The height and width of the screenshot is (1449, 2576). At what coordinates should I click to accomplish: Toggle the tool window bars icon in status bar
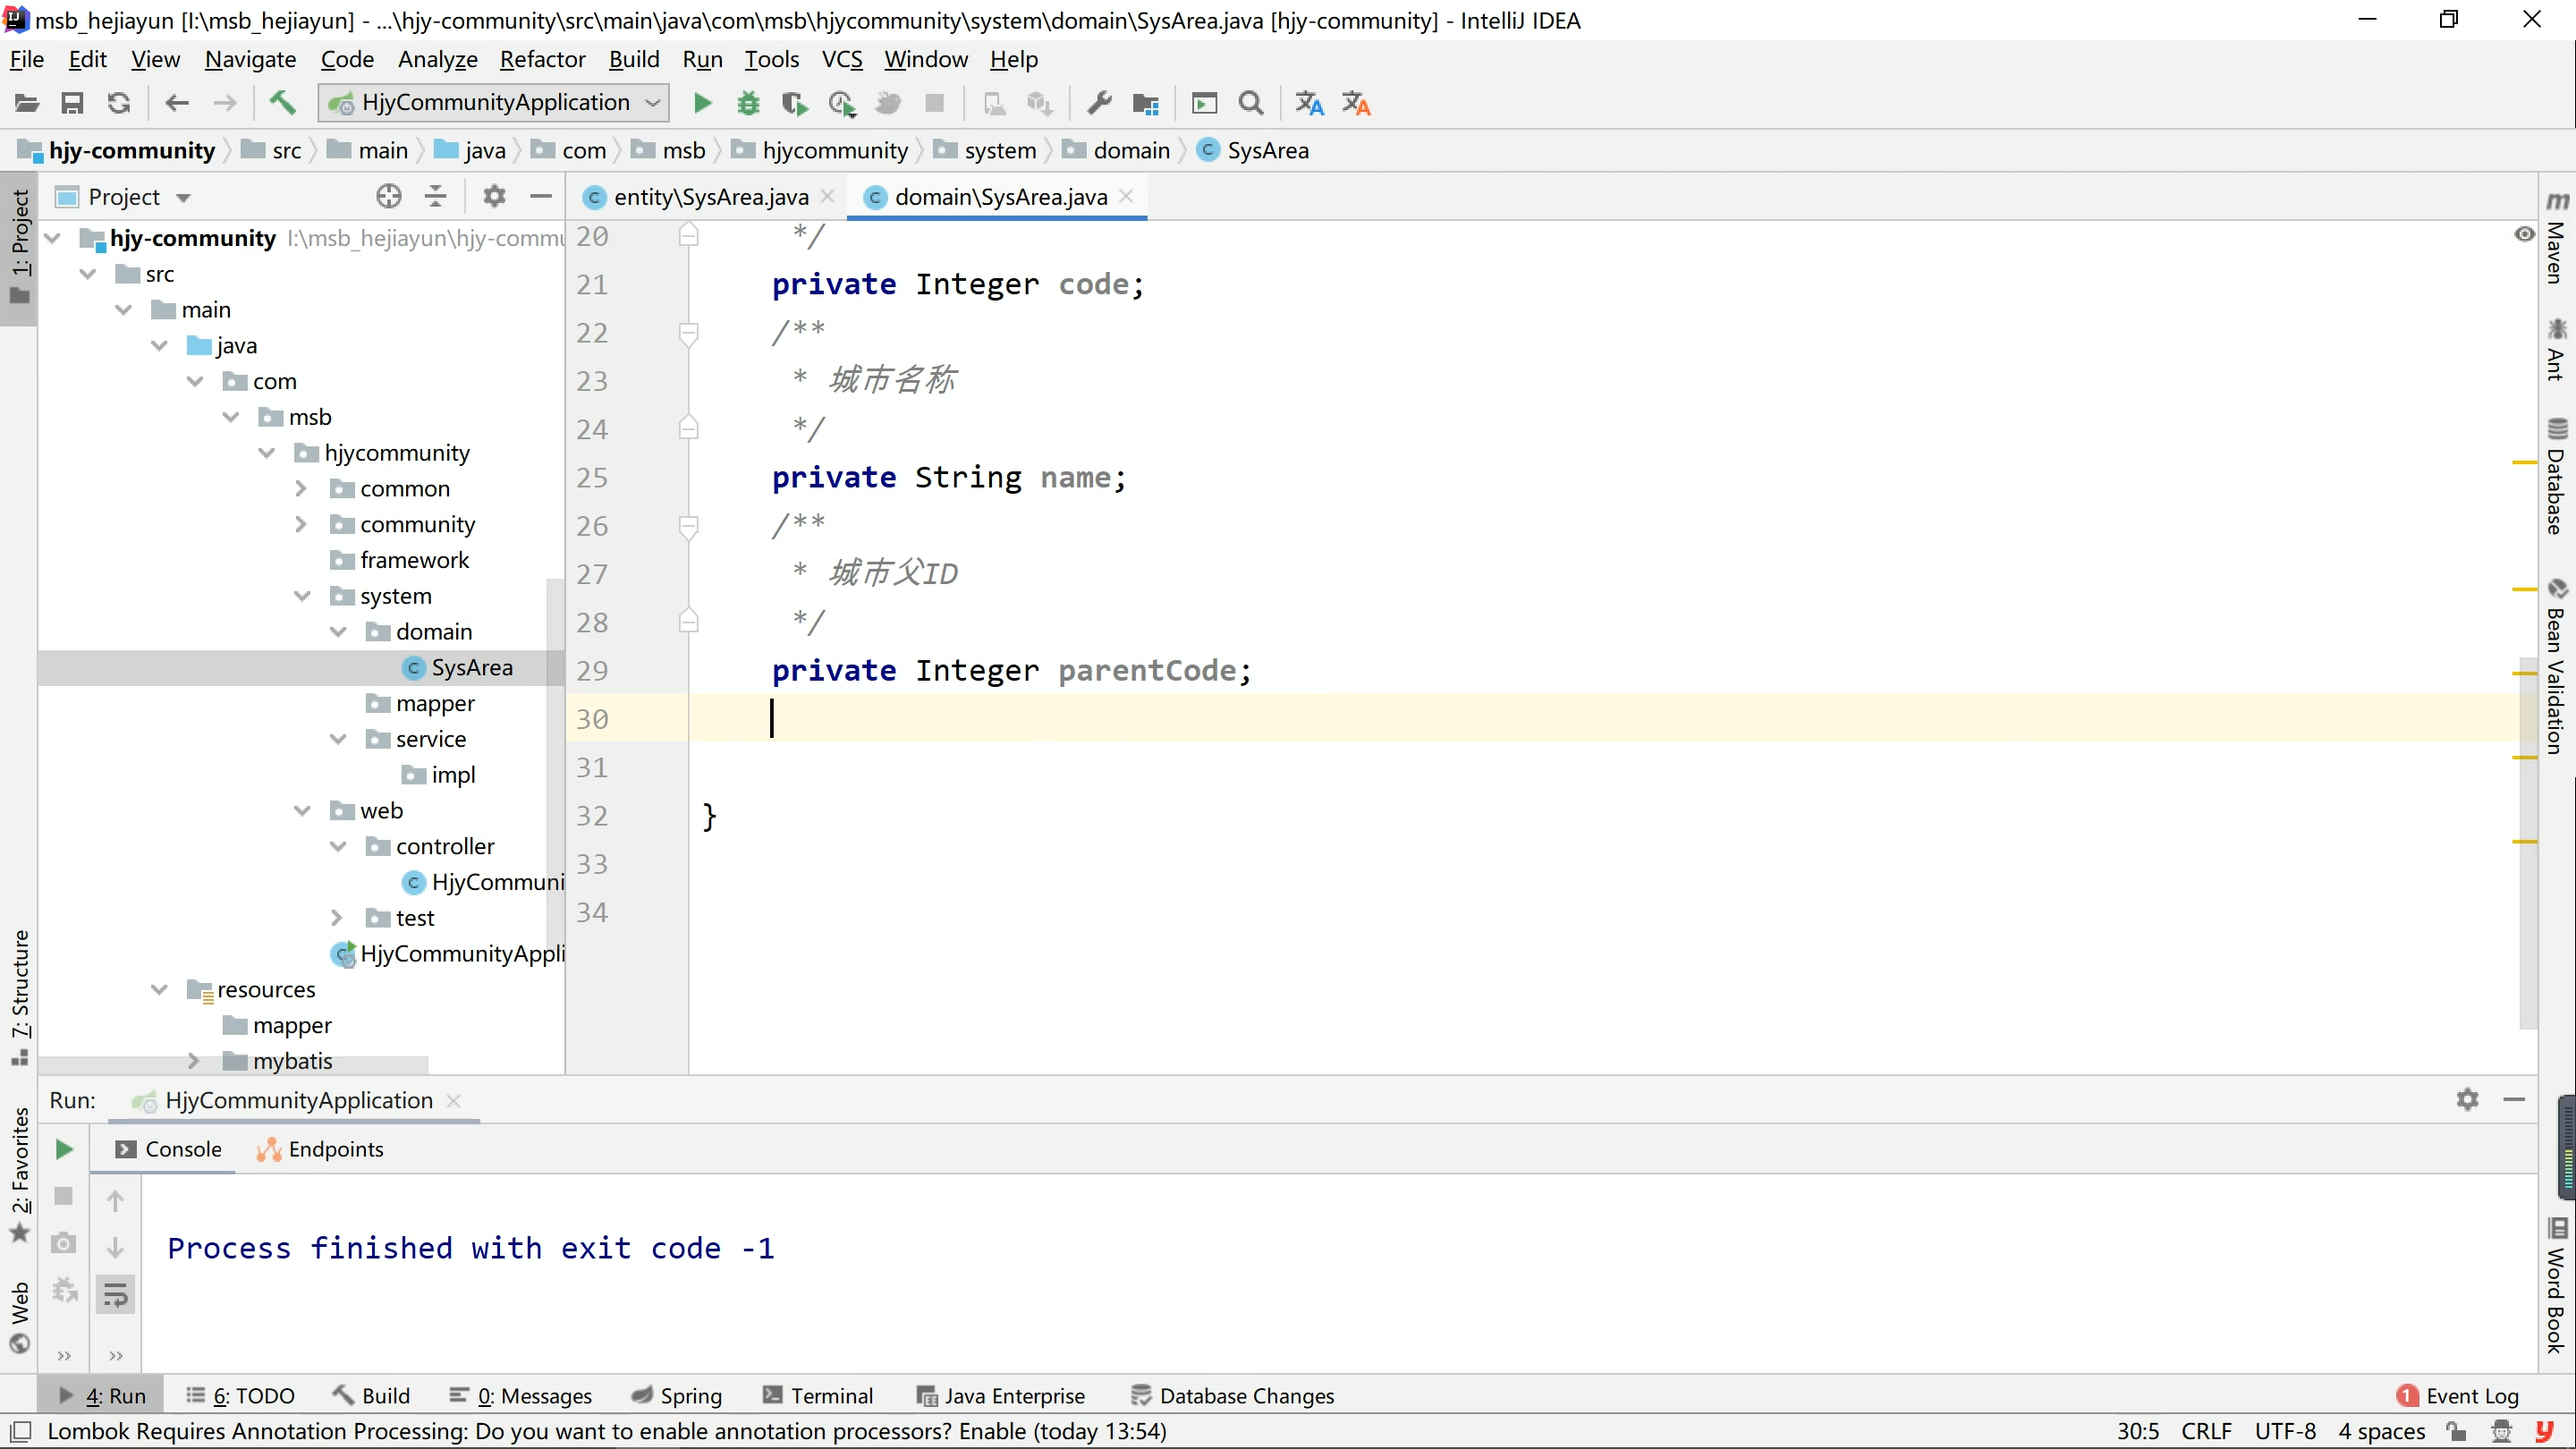[x=20, y=1430]
